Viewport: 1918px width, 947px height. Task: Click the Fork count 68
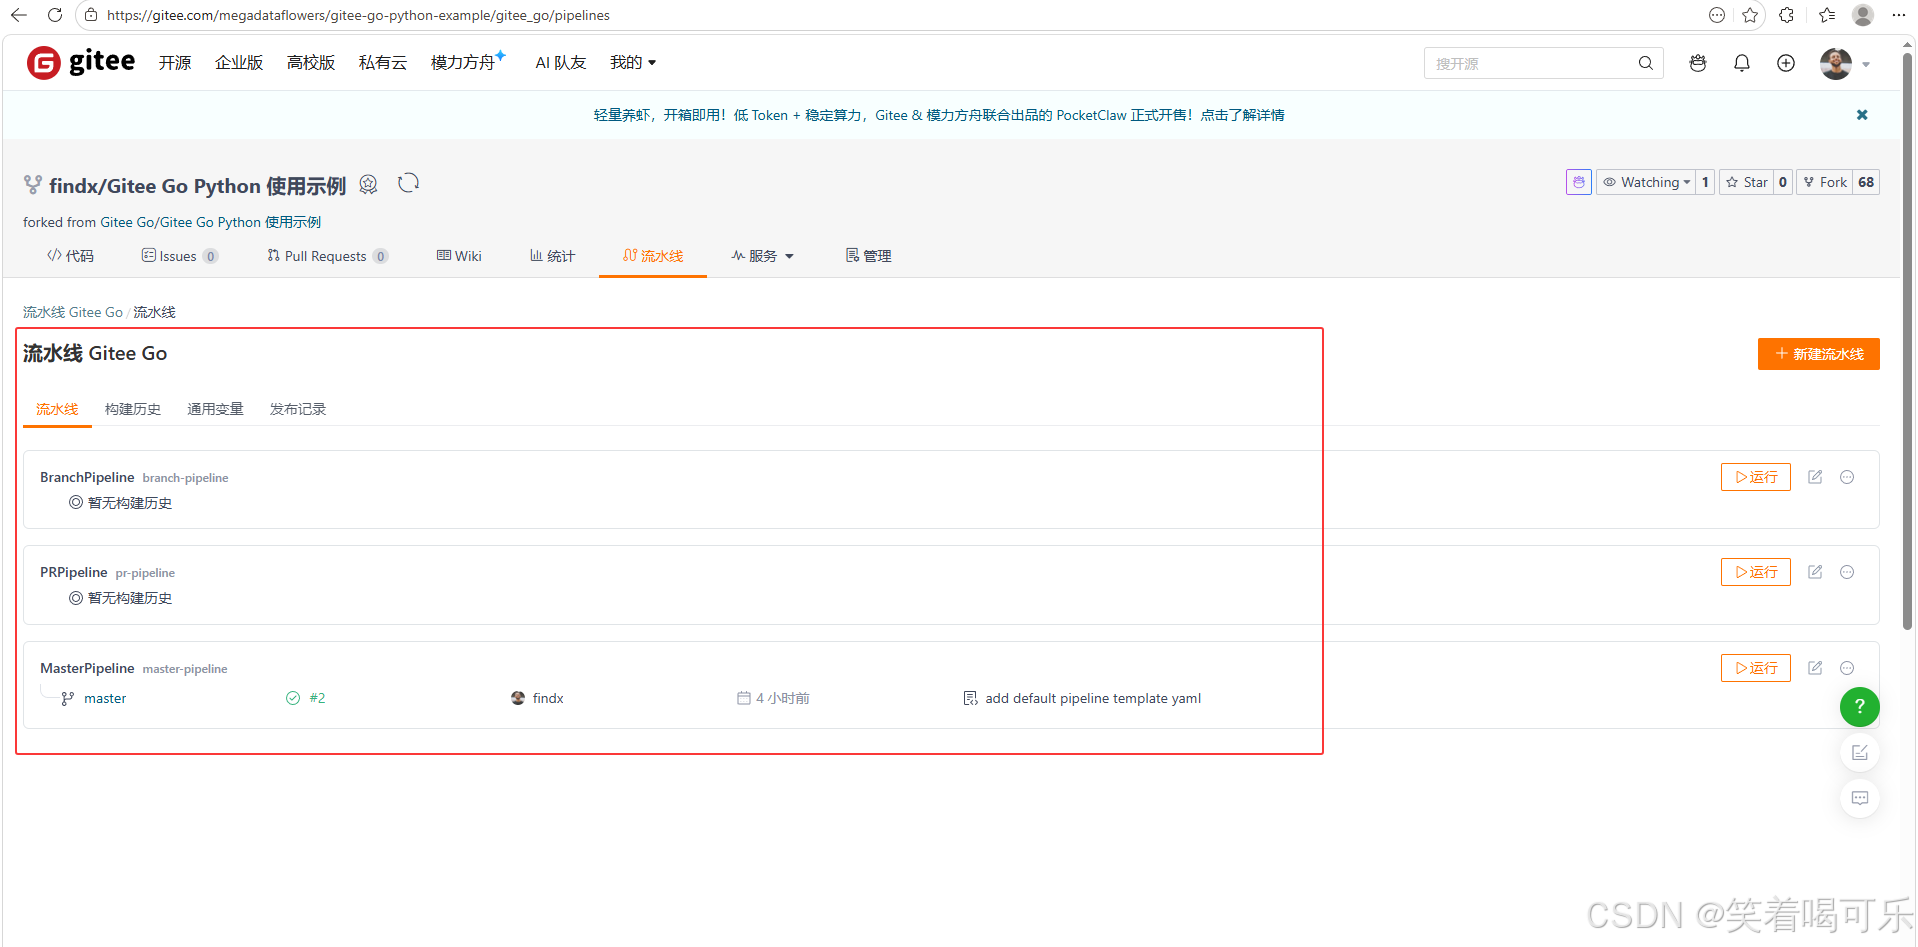click(x=1866, y=182)
